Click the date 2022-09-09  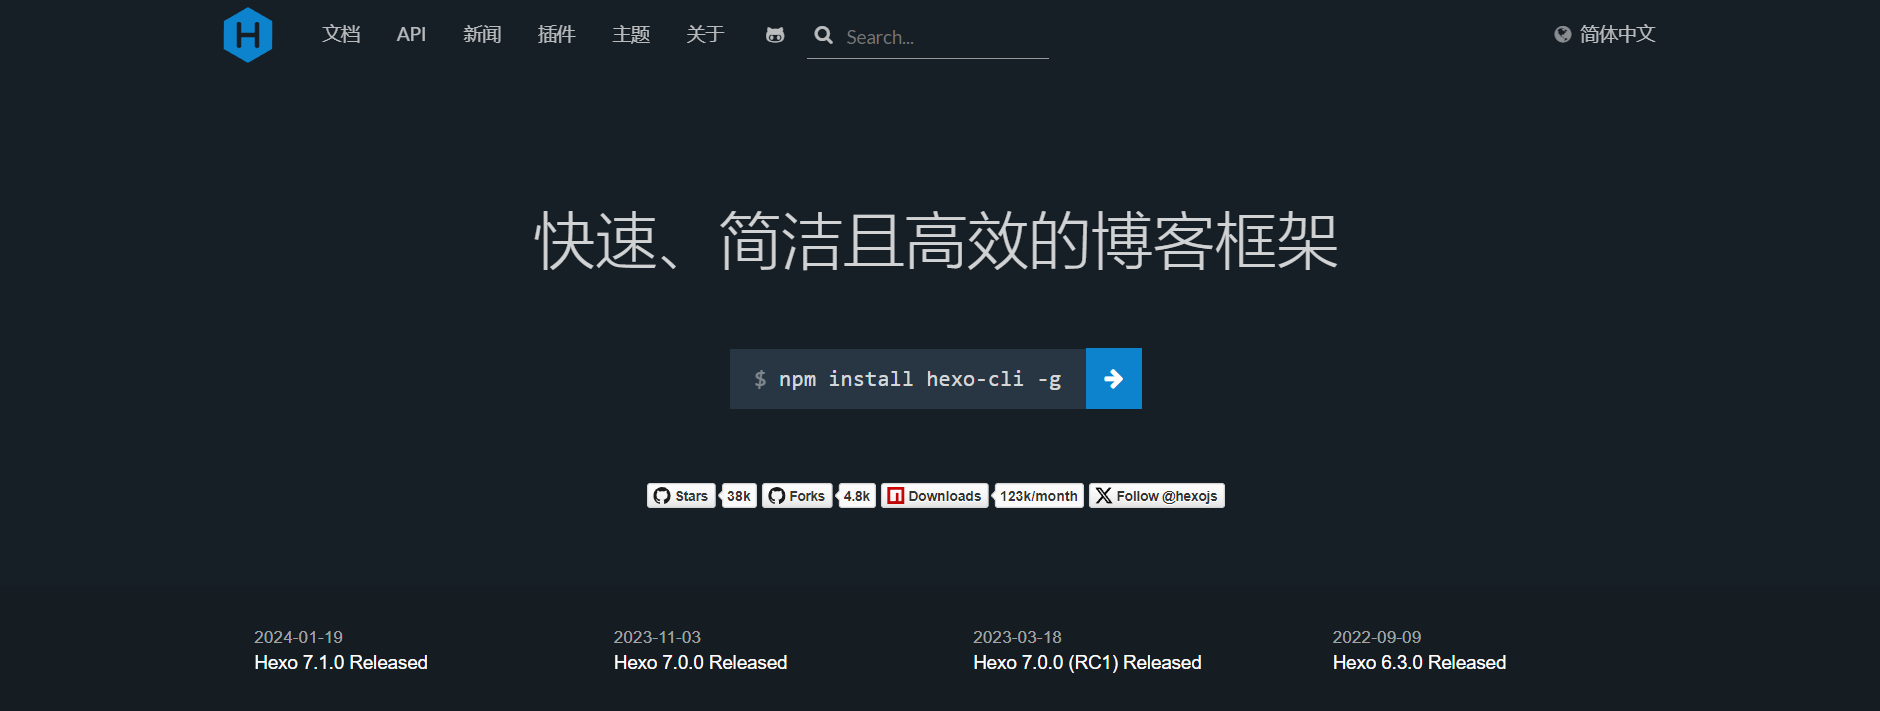click(1376, 637)
